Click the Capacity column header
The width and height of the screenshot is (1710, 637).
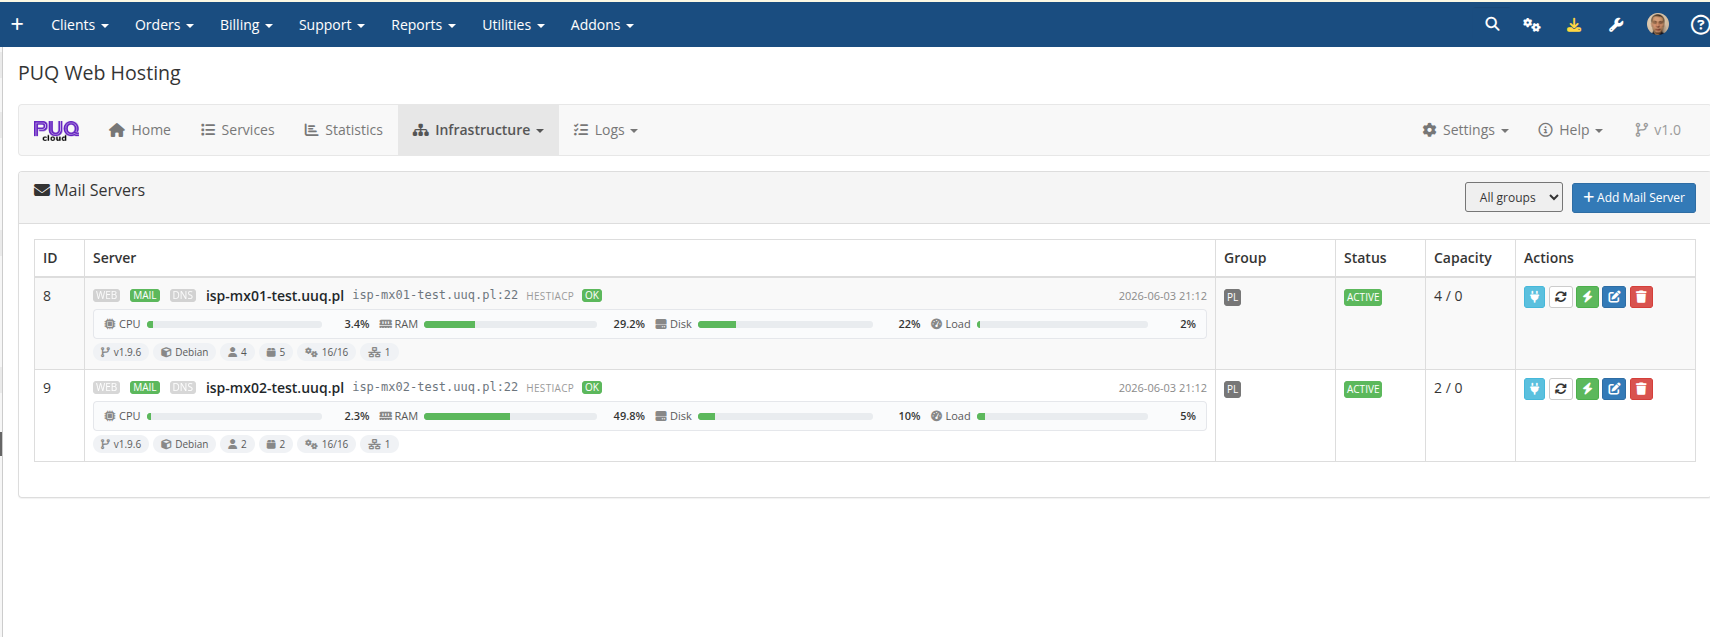1462,258
